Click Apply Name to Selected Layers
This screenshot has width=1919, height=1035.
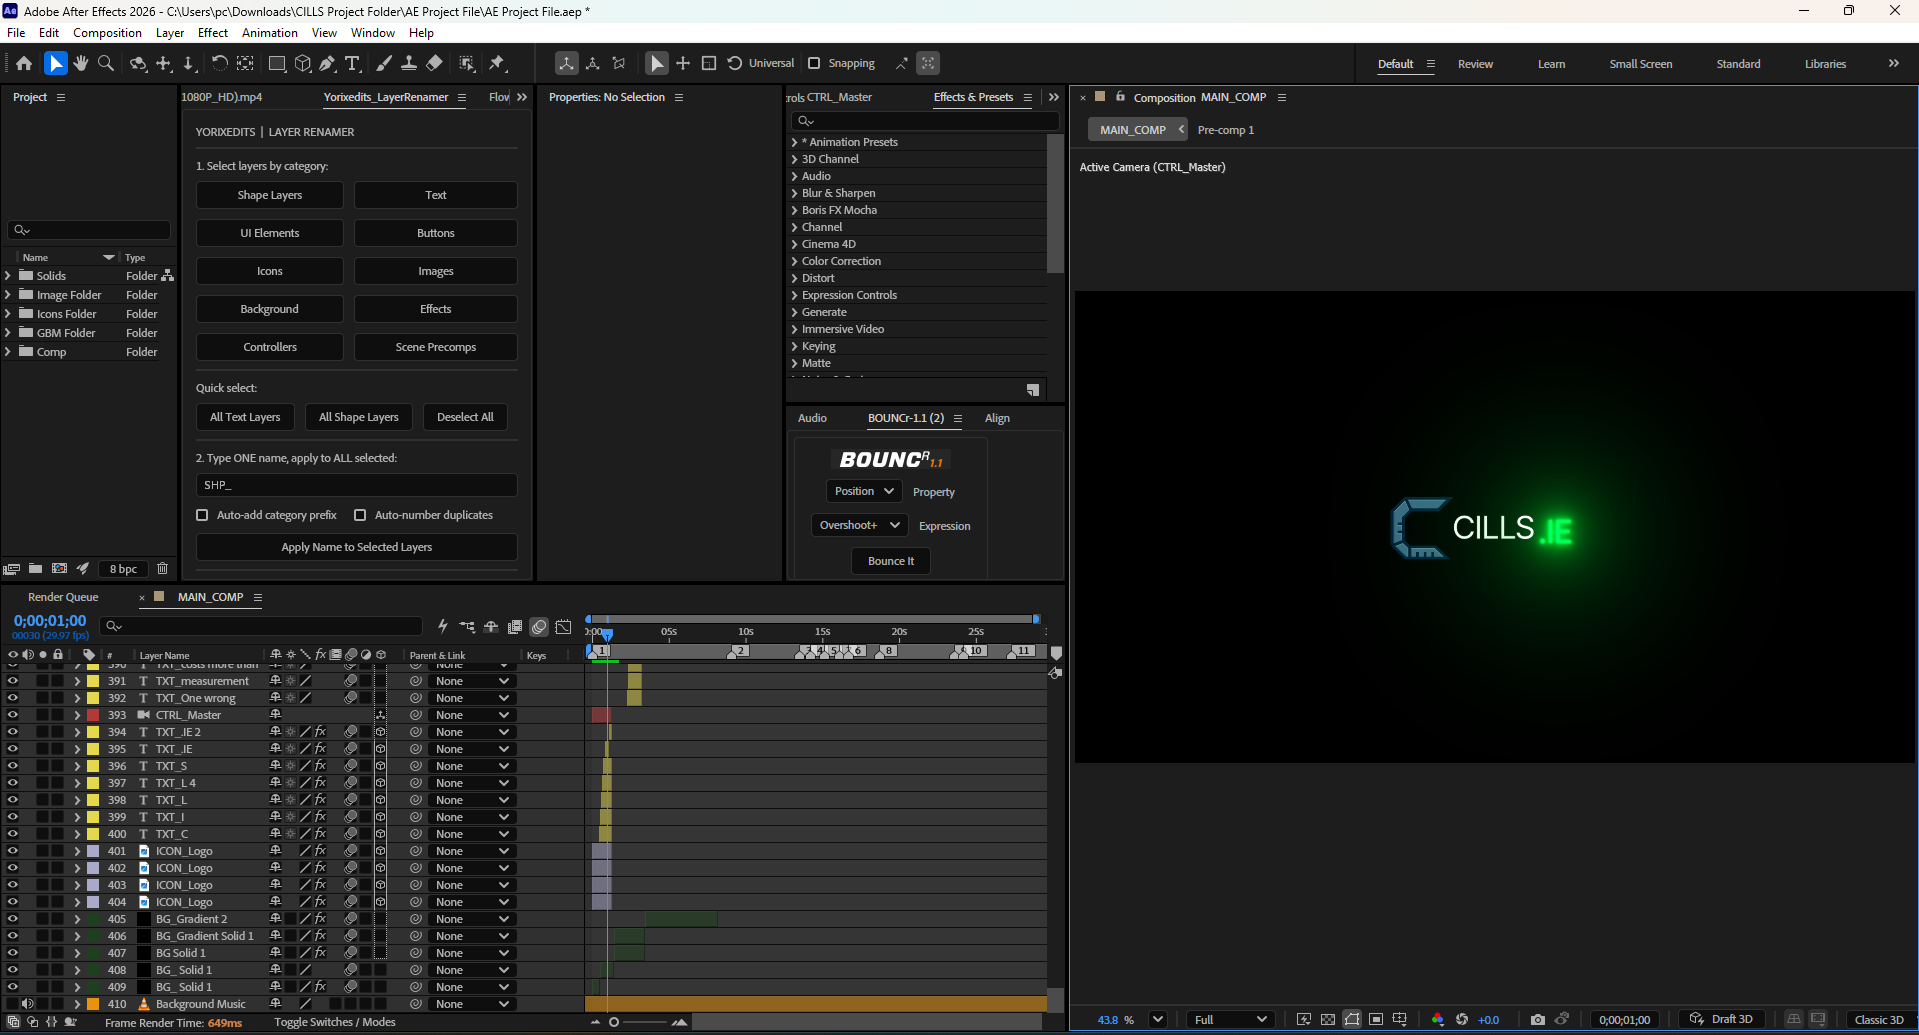pos(357,547)
